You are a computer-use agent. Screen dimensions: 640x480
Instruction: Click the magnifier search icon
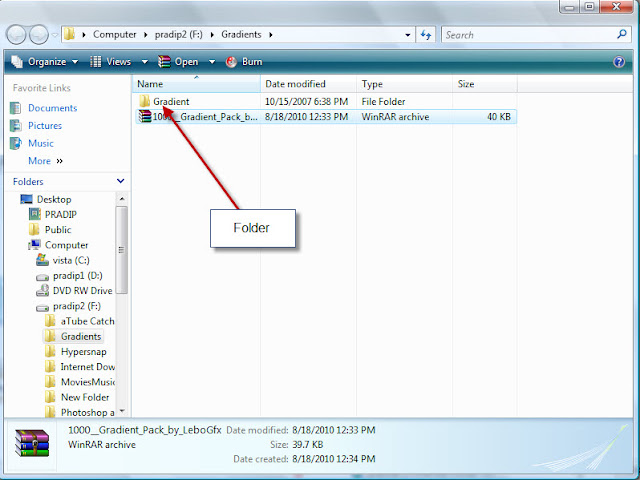click(622, 34)
